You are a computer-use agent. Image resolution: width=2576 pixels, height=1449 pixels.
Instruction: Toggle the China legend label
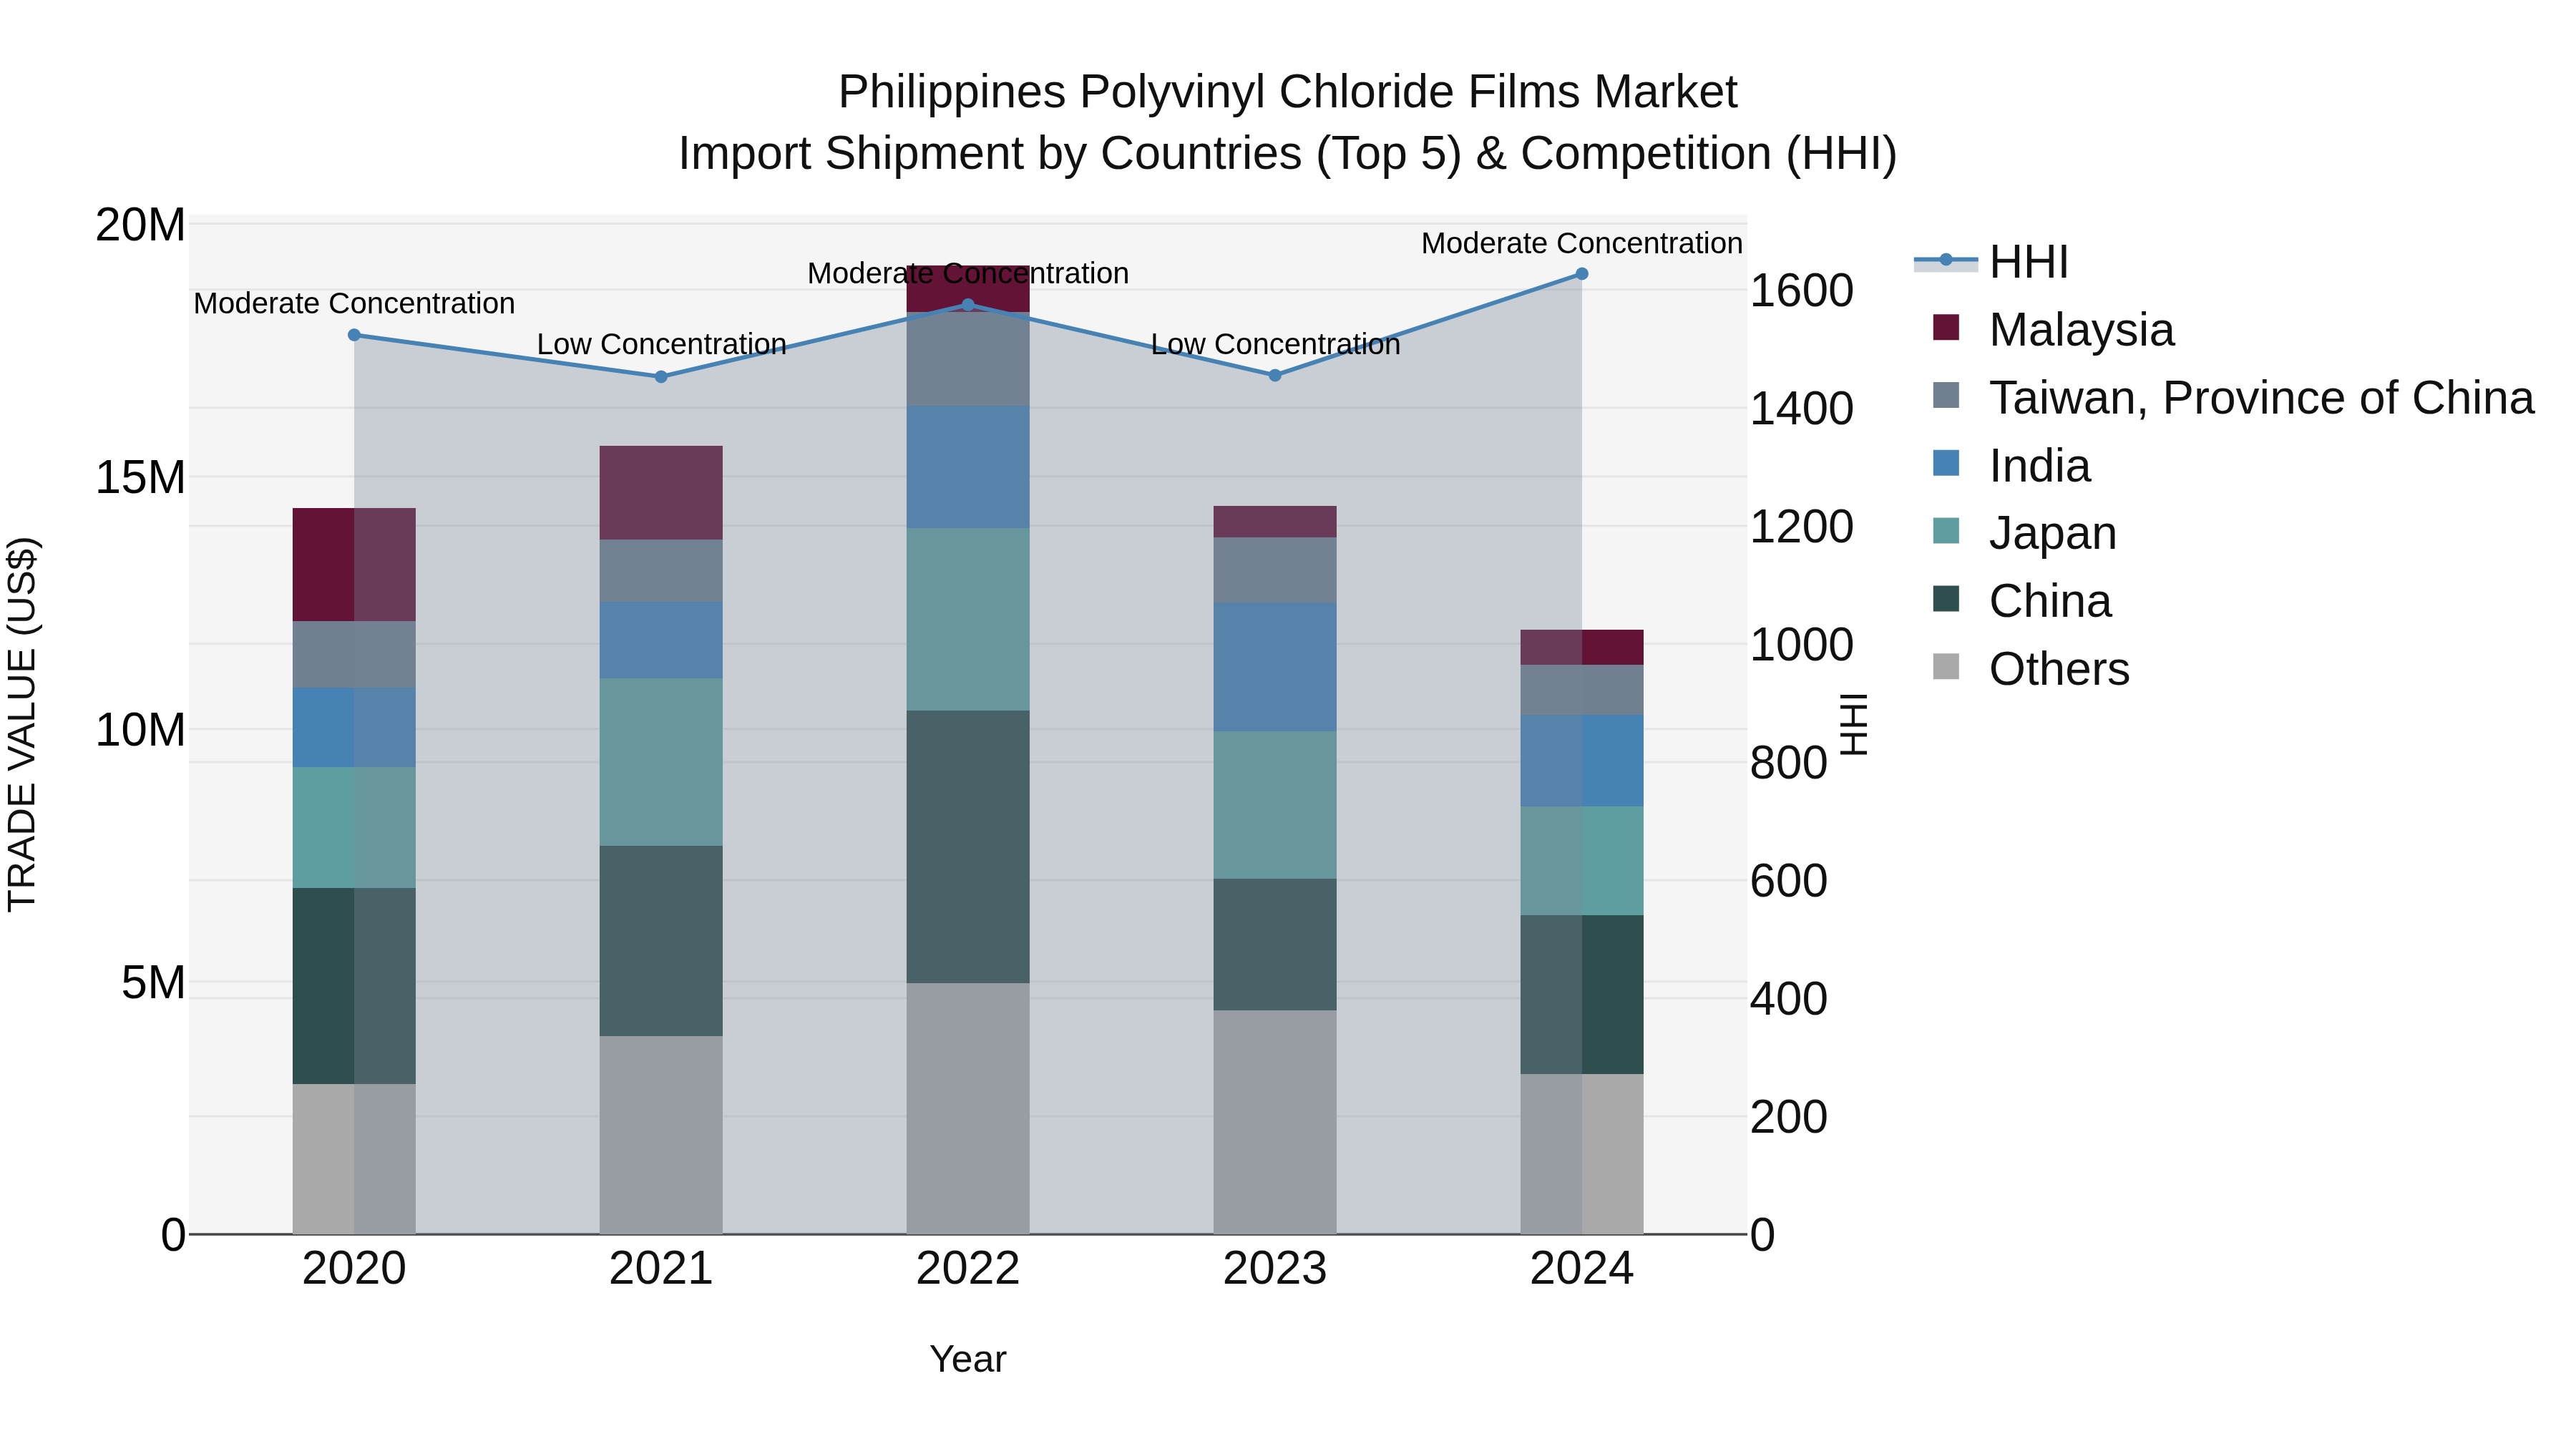pyautogui.click(x=2050, y=601)
